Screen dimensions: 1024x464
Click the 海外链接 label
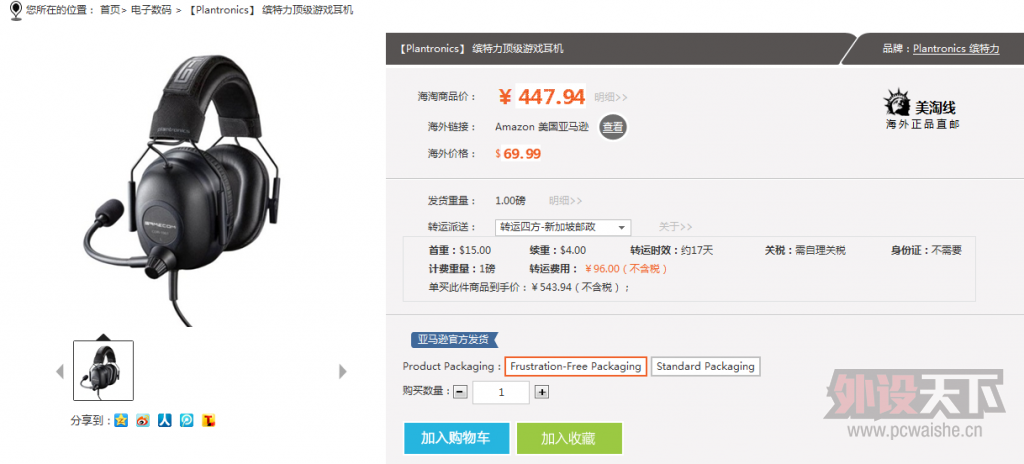pyautogui.click(x=452, y=127)
